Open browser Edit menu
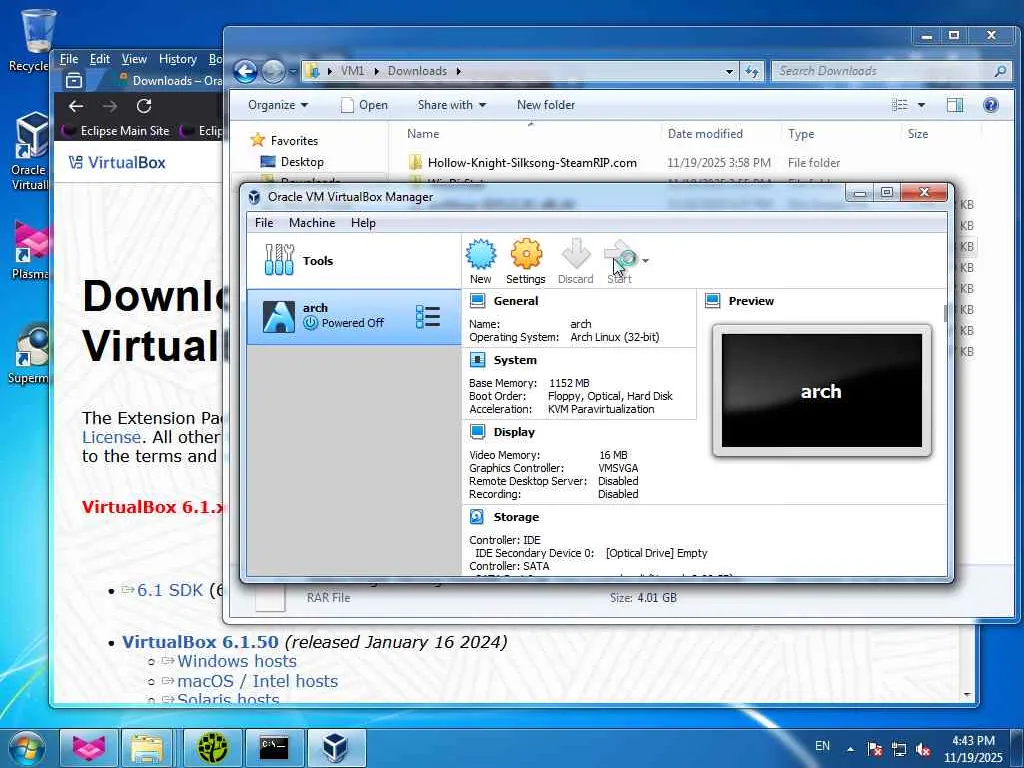1024x768 pixels. [x=100, y=59]
